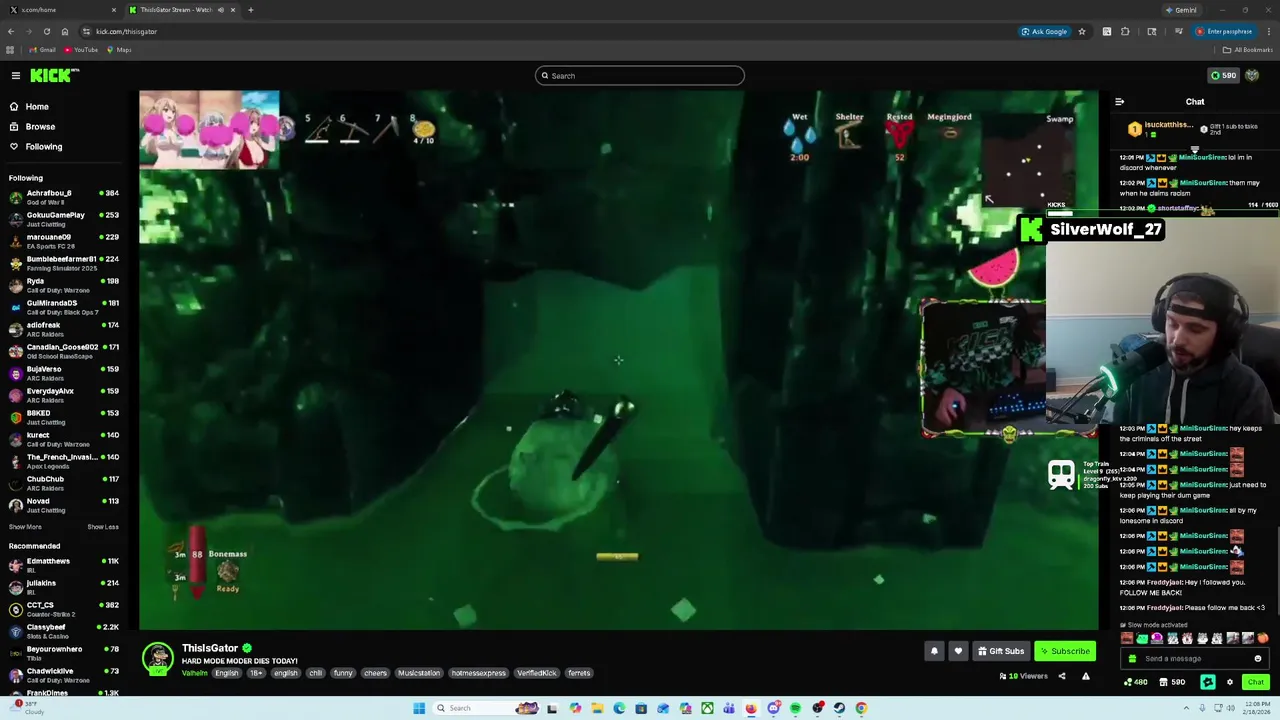Open GokuuGamePlay channel in Following
1280x720 pixels.
(x=64, y=219)
